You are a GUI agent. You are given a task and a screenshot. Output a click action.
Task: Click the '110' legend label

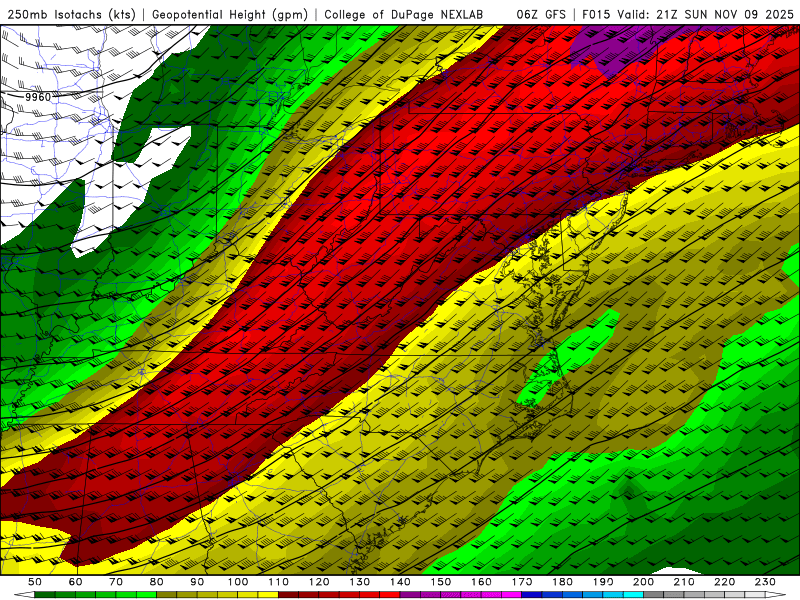pos(279,582)
